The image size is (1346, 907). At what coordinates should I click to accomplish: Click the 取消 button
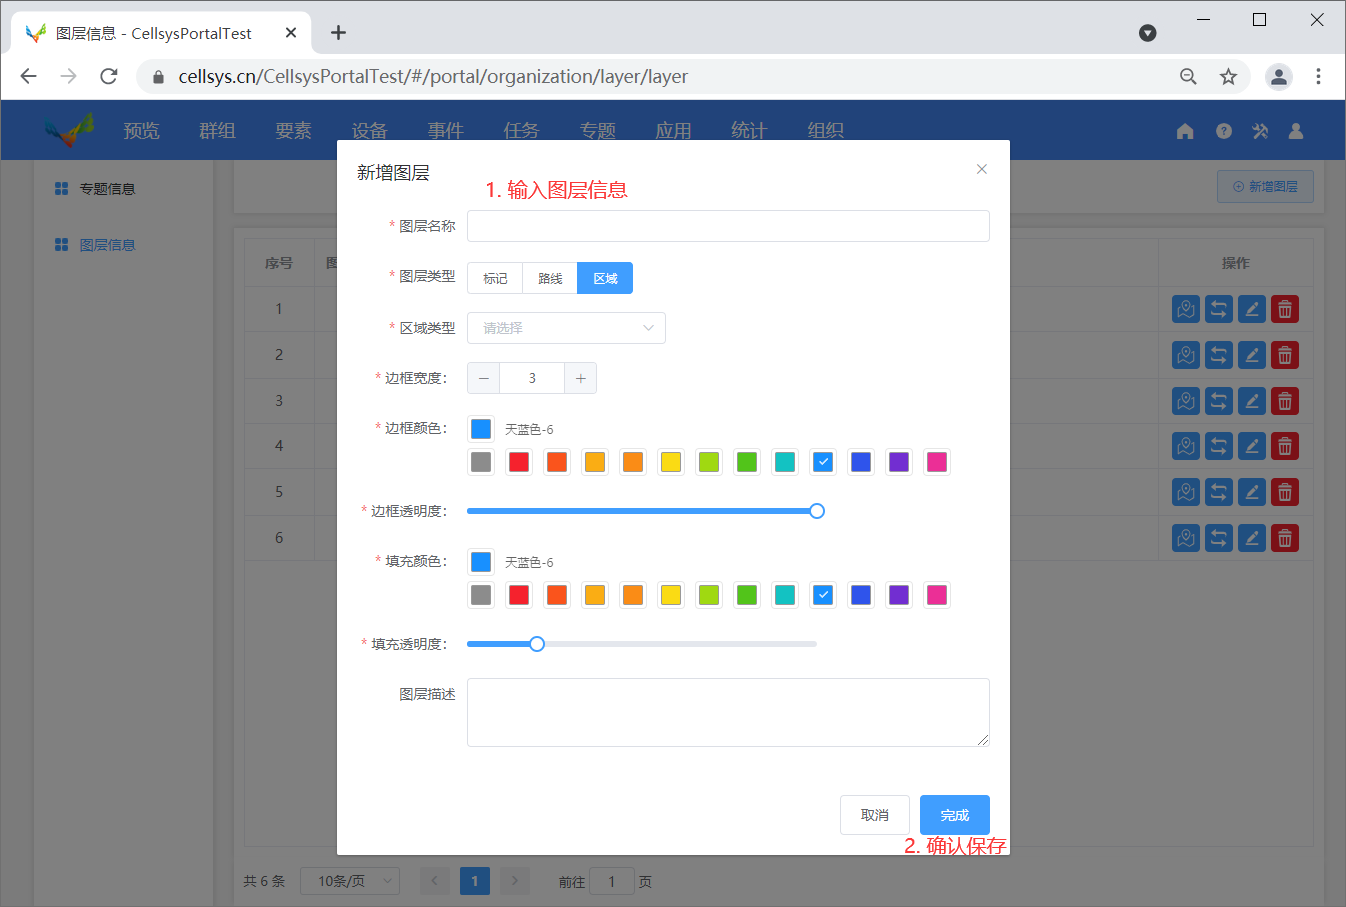coord(875,815)
